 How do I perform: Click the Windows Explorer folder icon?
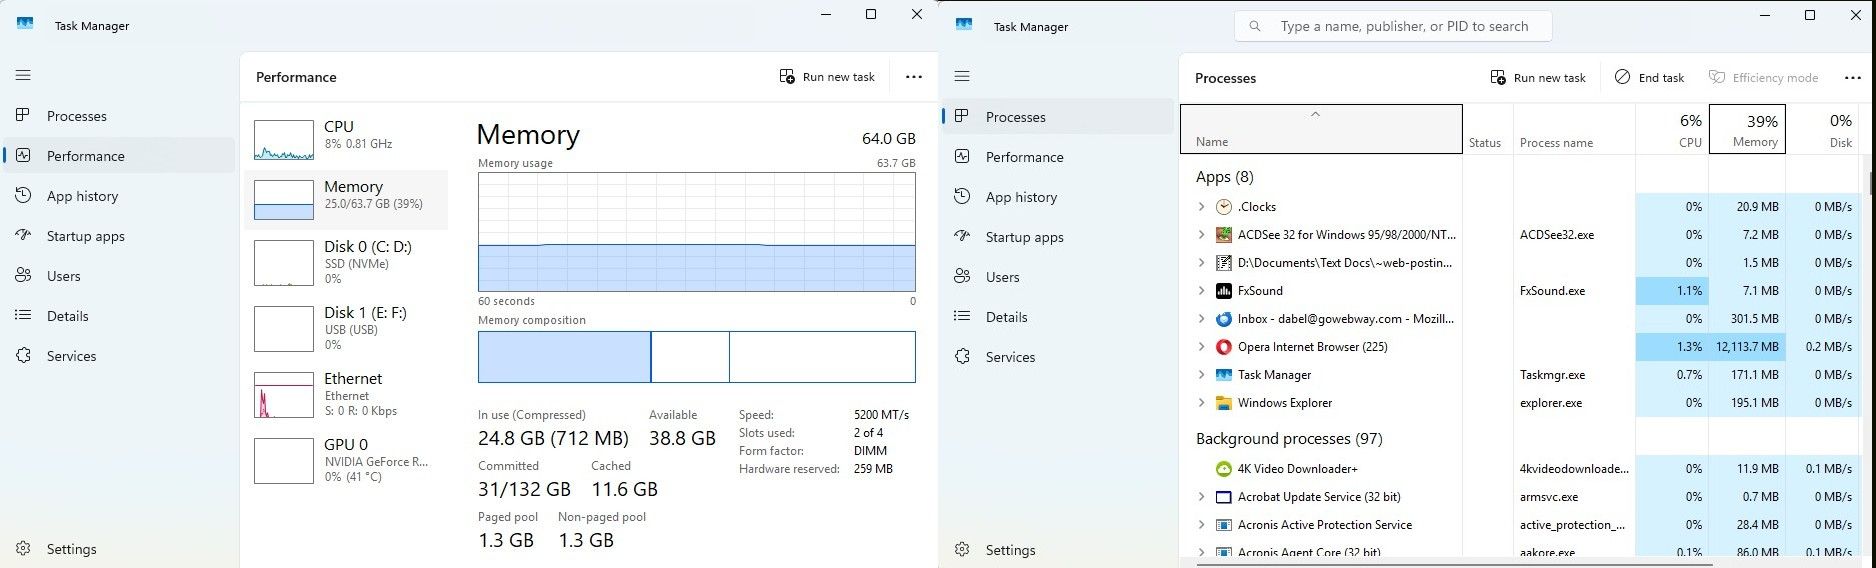(1223, 403)
